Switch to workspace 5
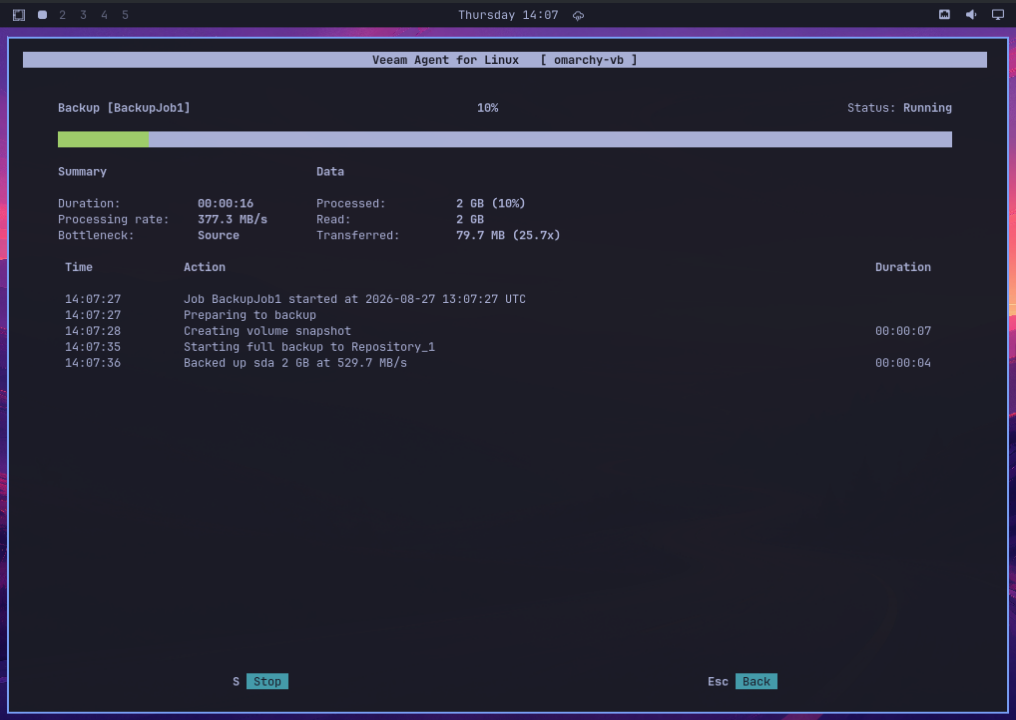 tap(125, 15)
